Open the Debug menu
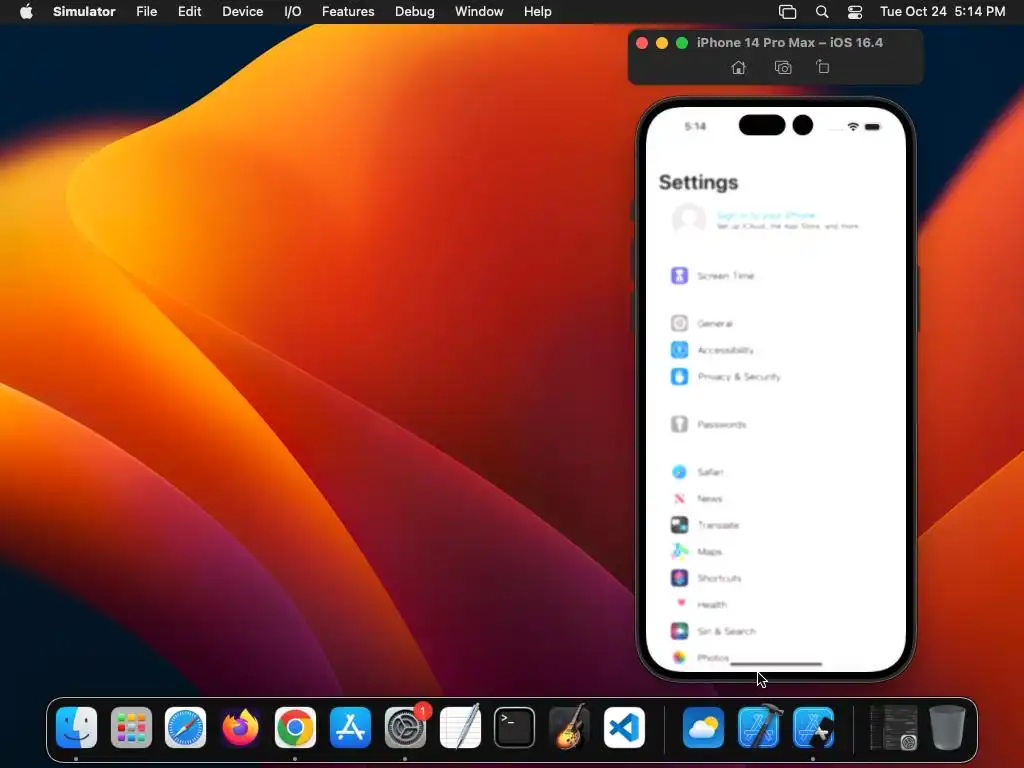 pyautogui.click(x=415, y=11)
